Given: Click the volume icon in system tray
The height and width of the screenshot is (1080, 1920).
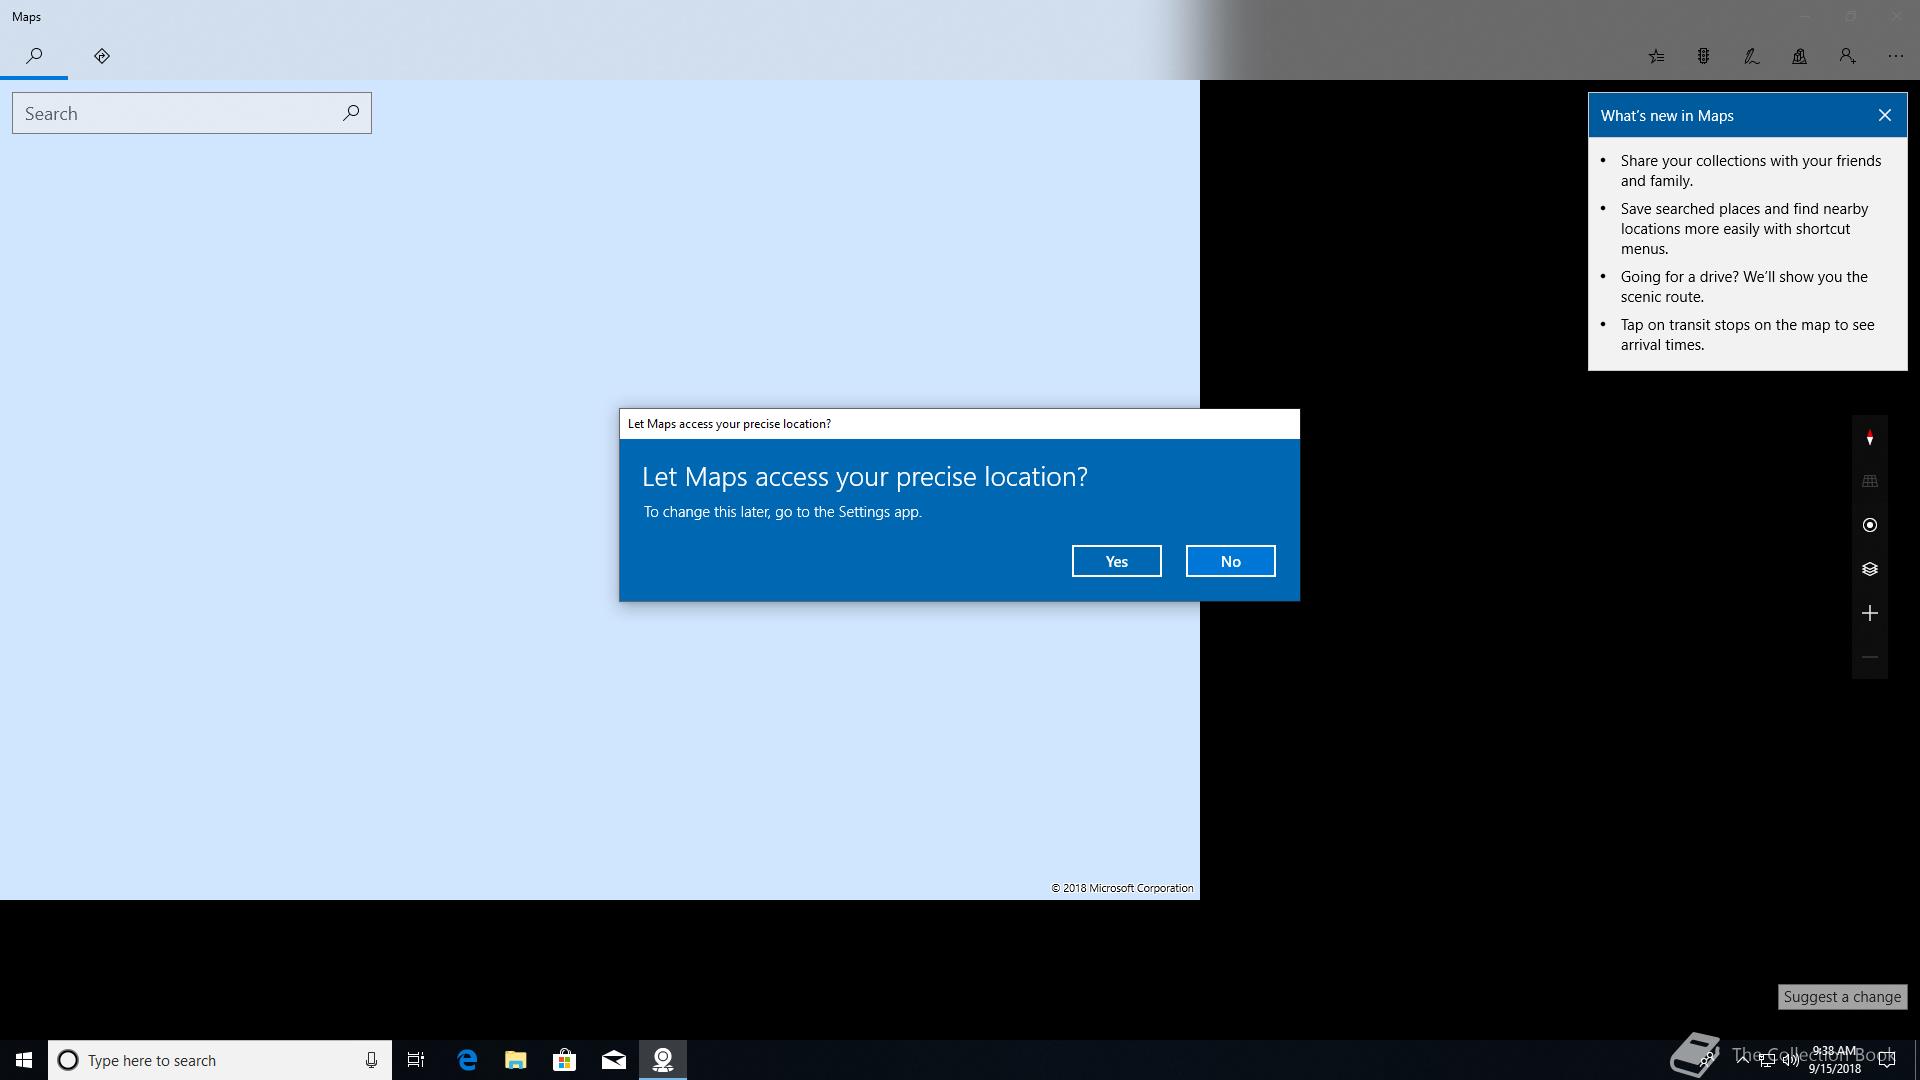Looking at the screenshot, I should point(1790,1061).
